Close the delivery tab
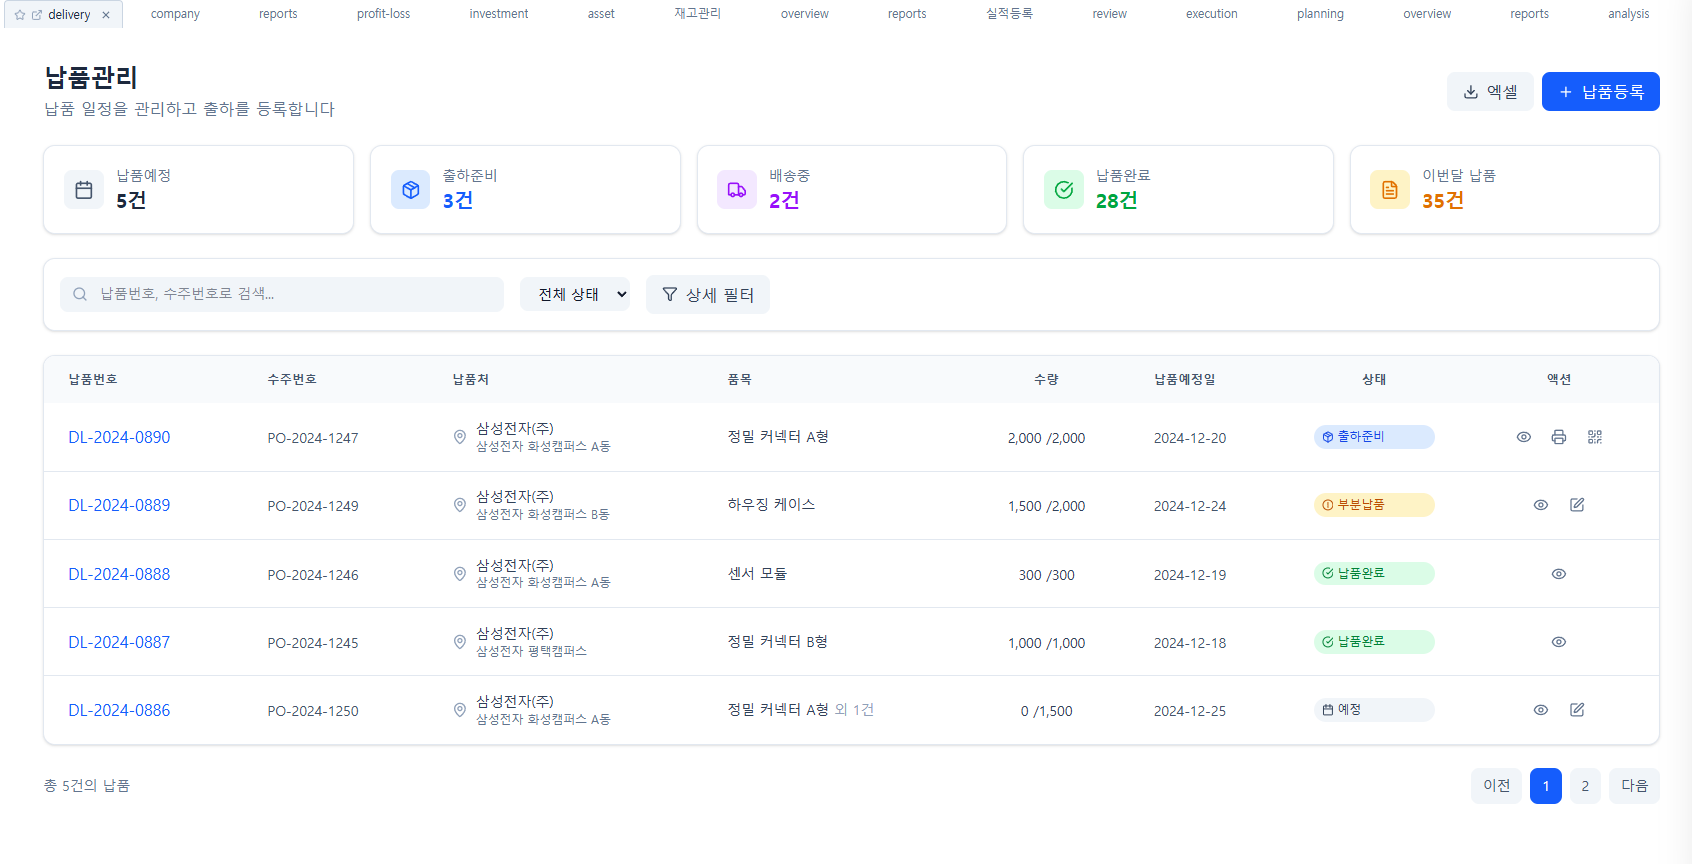Image resolution: width=1692 pixels, height=864 pixels. [106, 15]
